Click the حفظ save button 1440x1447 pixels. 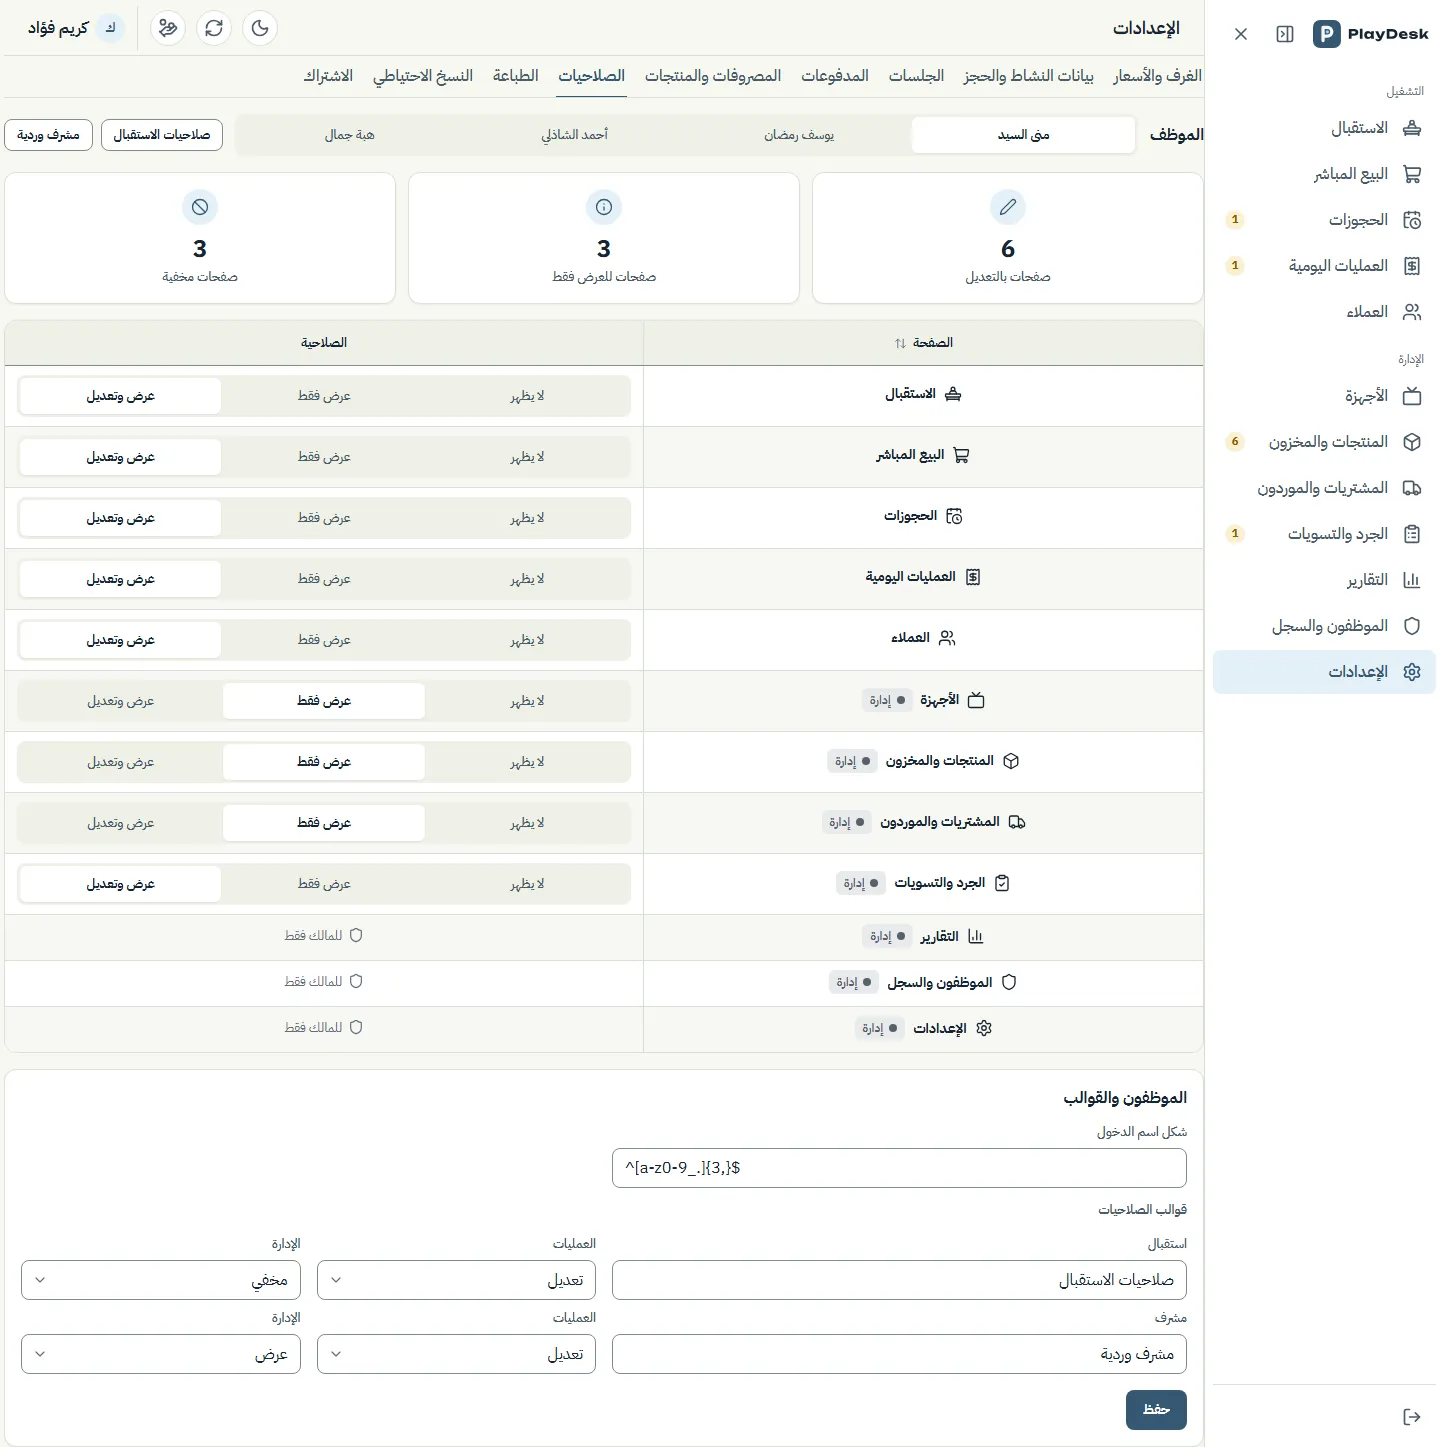click(1156, 1409)
